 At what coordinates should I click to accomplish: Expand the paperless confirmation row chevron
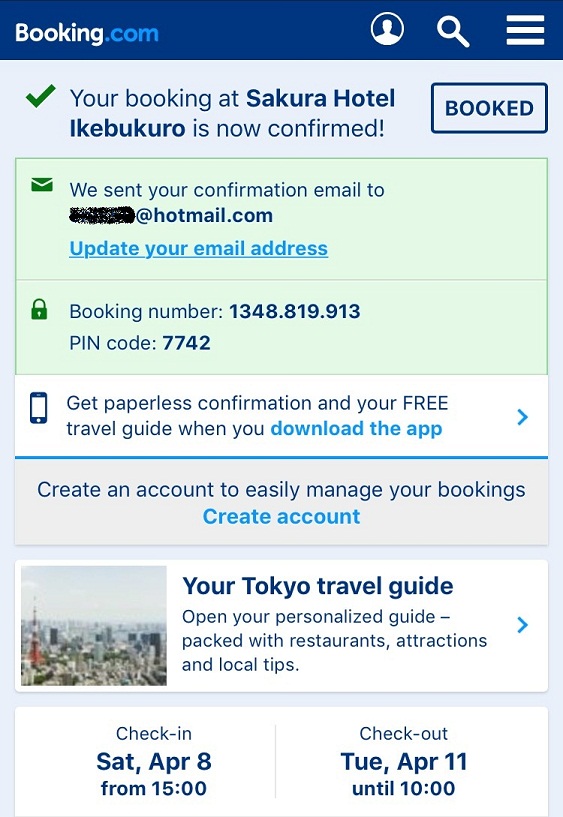click(522, 417)
